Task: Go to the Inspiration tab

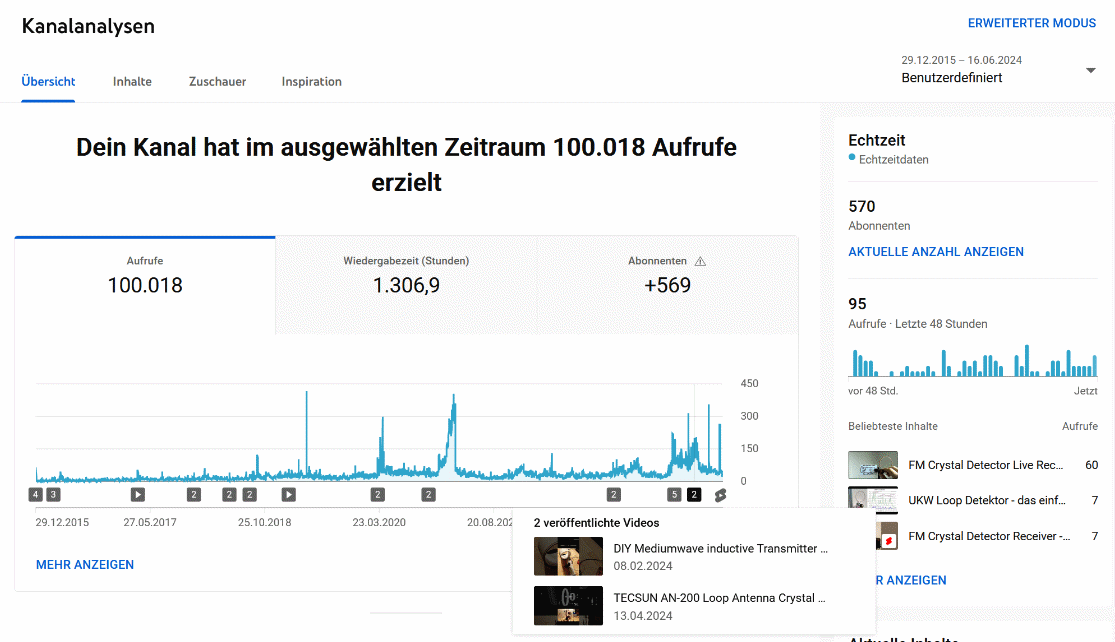Action: pos(311,82)
